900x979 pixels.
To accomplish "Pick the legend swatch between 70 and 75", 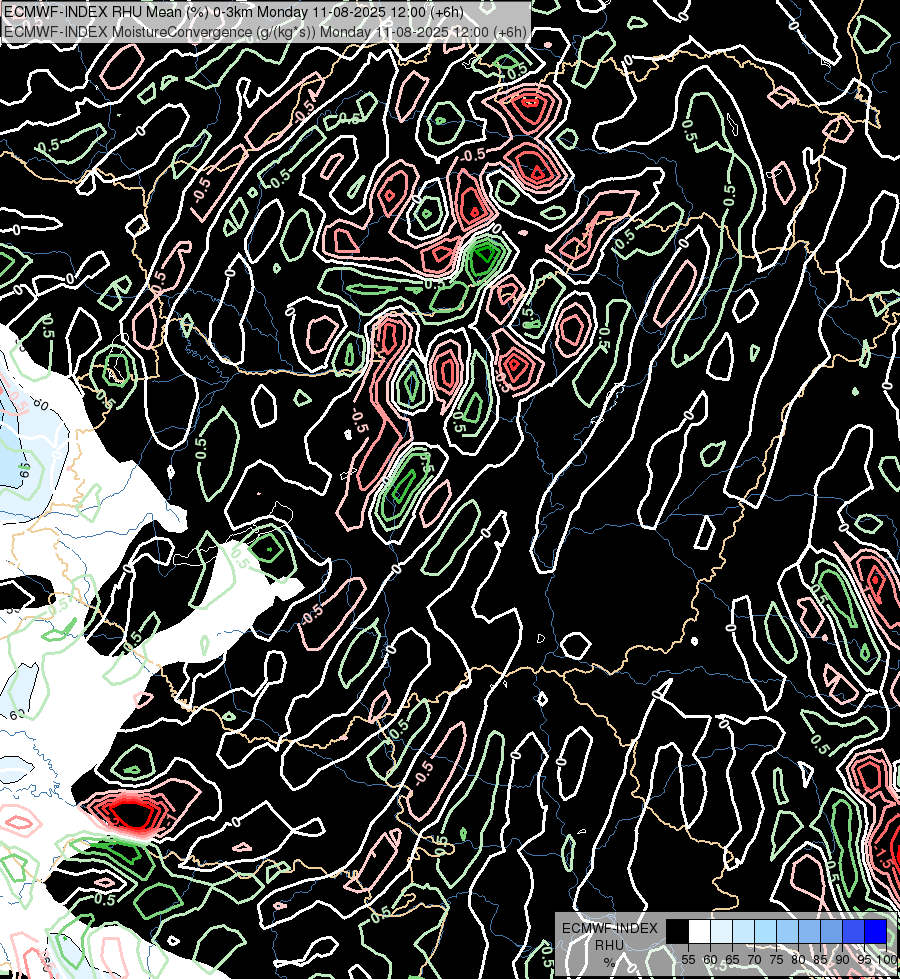I will click(765, 932).
